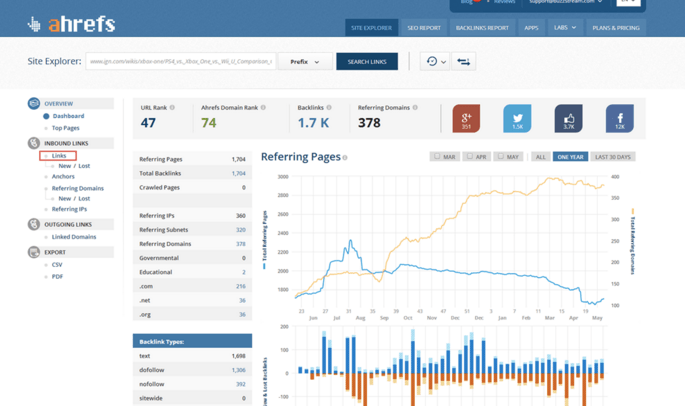Screen dimensions: 685x417
Task: Click the Blog link
Action: click(467, 2)
